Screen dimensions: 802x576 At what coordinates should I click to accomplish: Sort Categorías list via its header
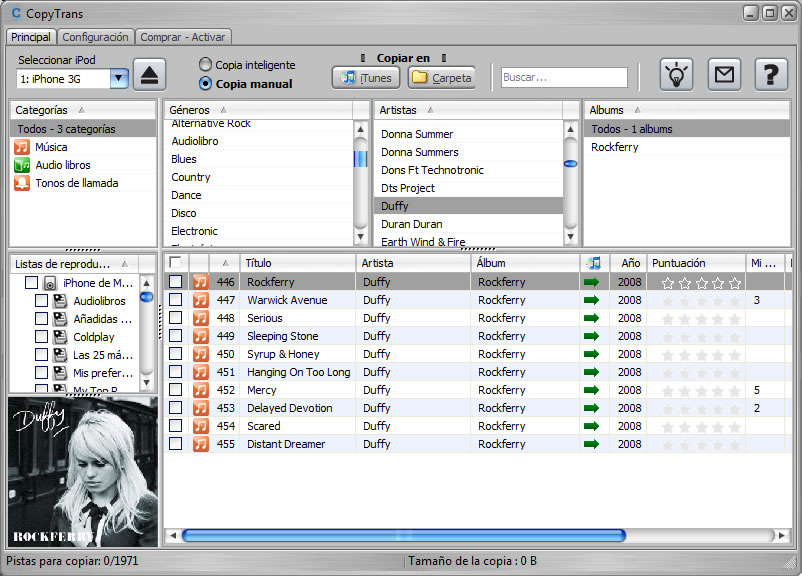pos(83,110)
